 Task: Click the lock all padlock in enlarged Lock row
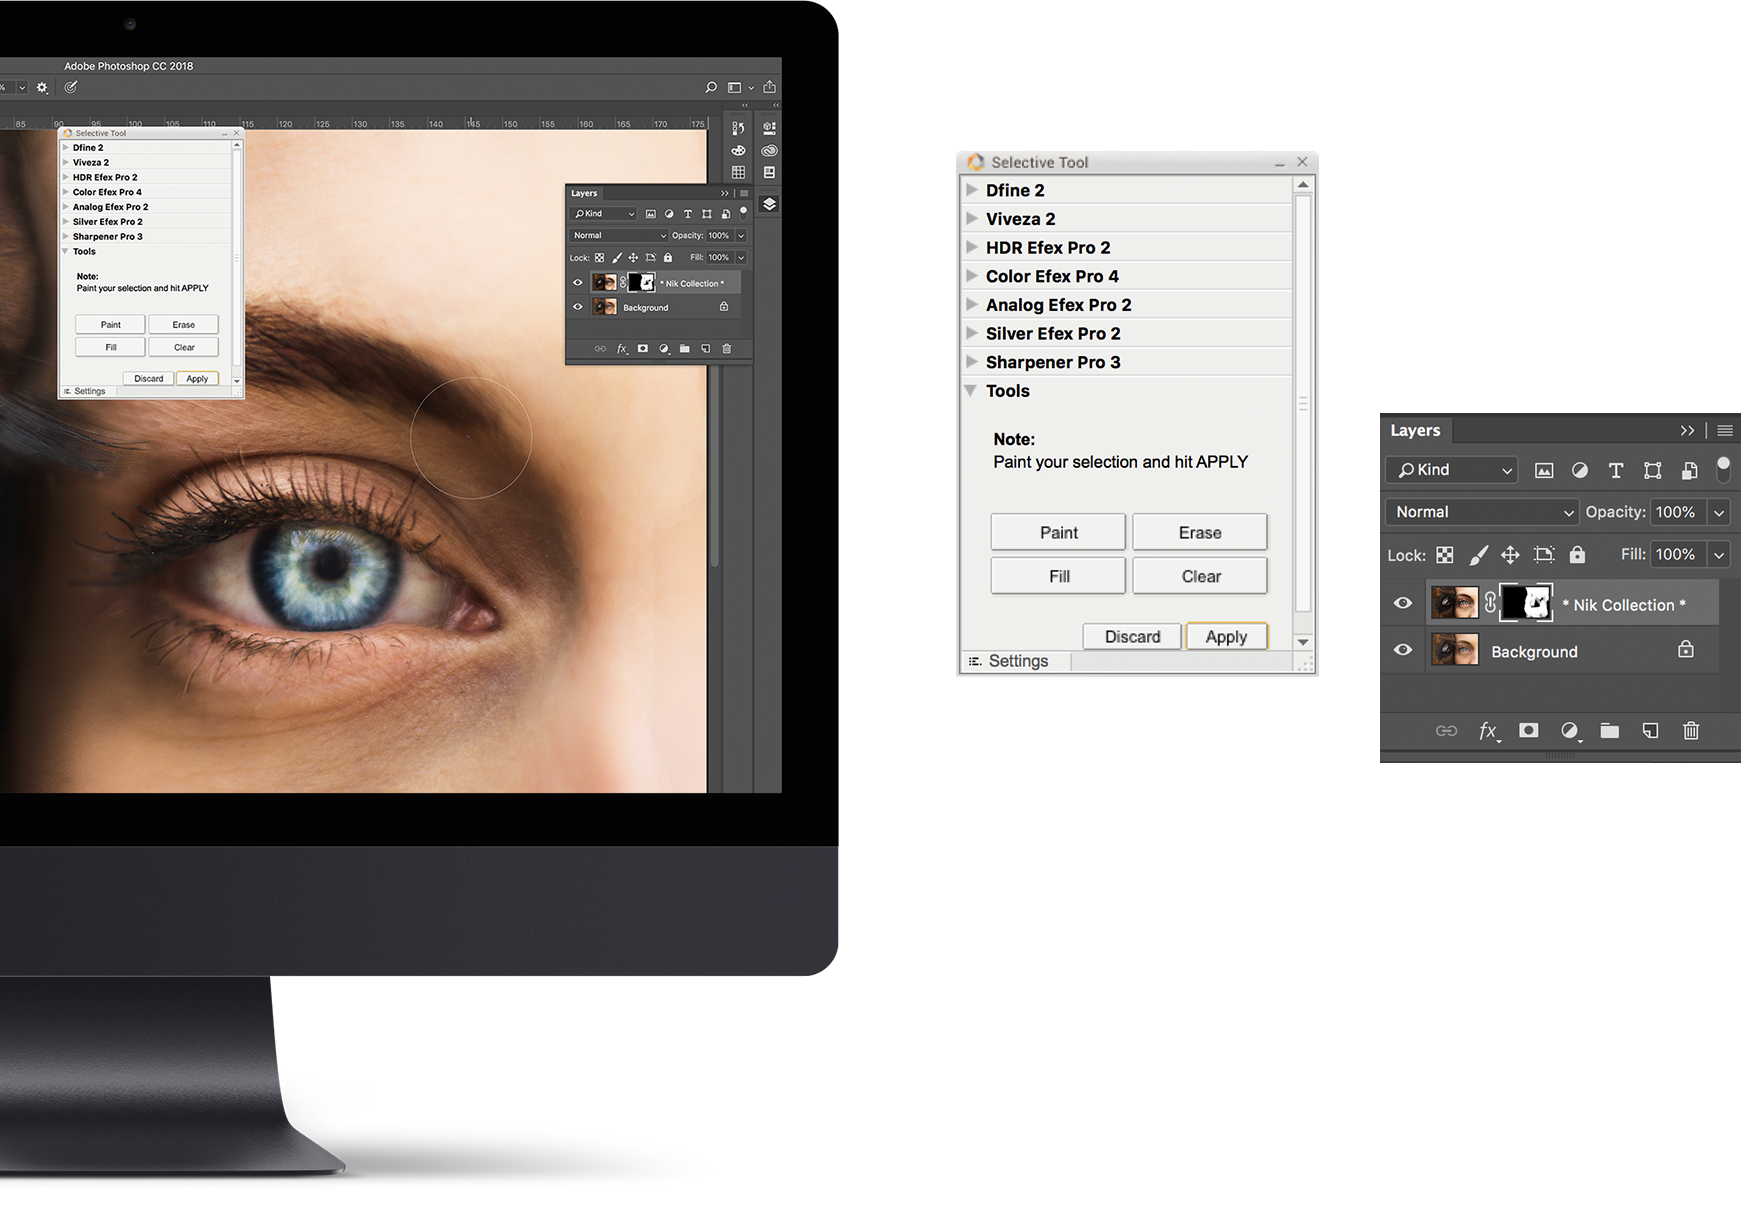tap(1577, 554)
